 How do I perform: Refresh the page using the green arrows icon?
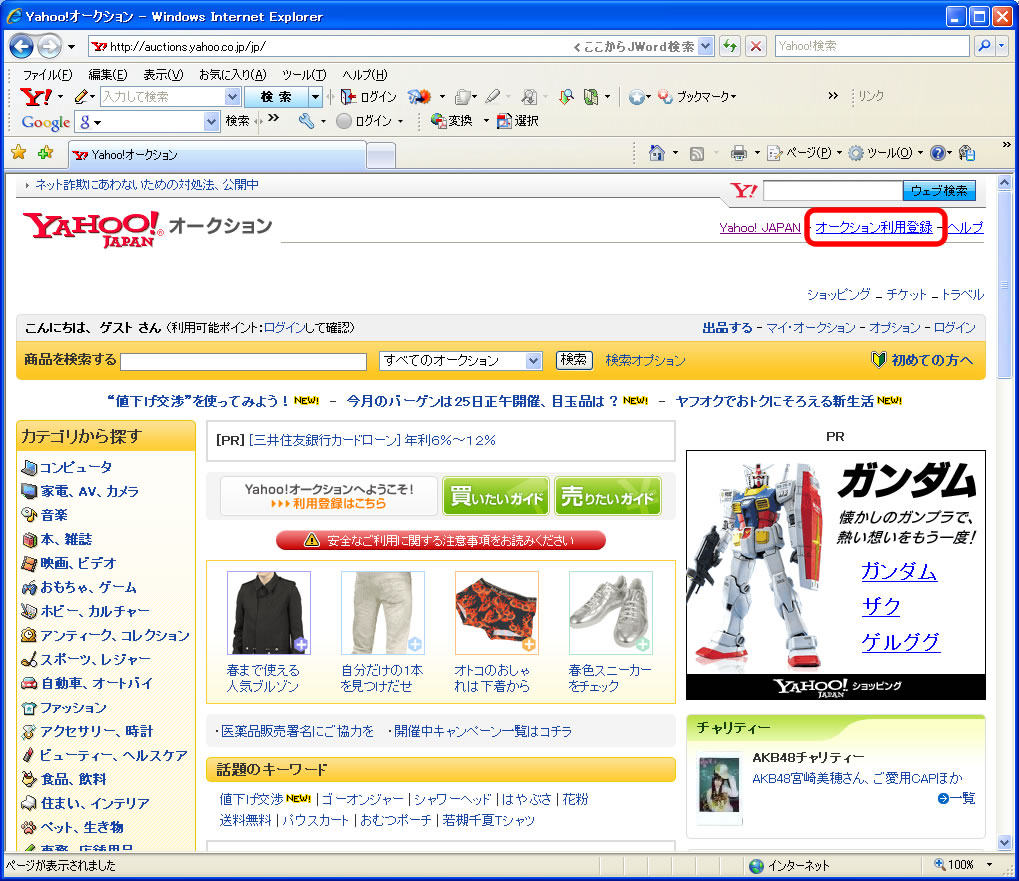coord(730,46)
